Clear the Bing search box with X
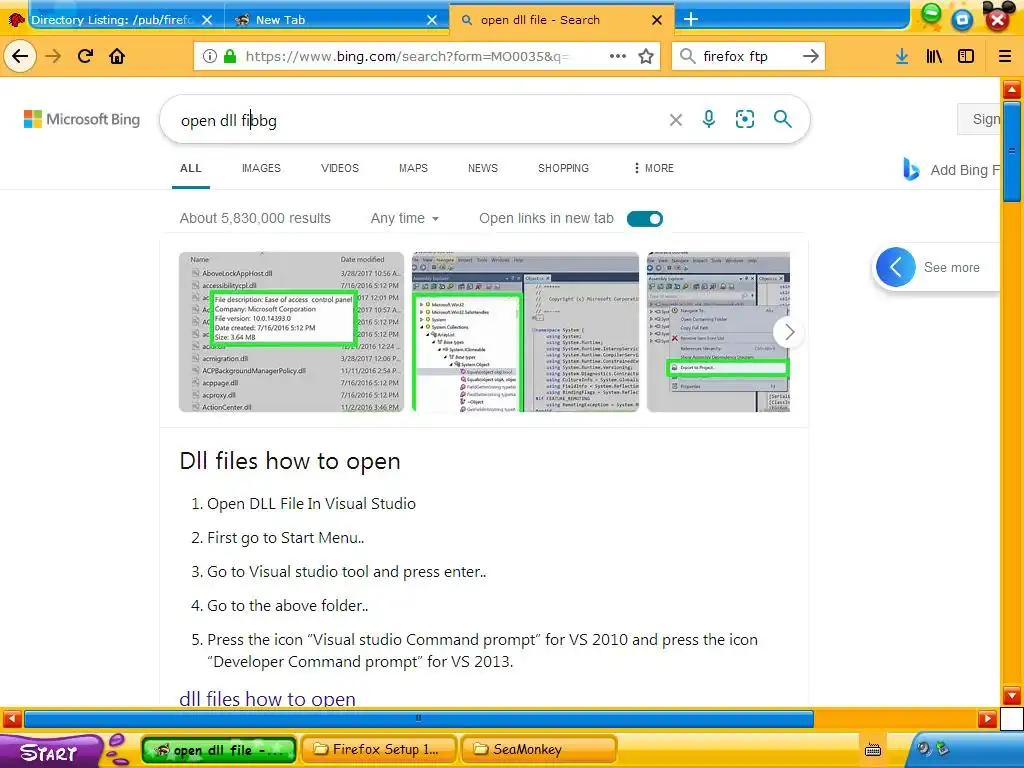1024x768 pixels. 676,120
